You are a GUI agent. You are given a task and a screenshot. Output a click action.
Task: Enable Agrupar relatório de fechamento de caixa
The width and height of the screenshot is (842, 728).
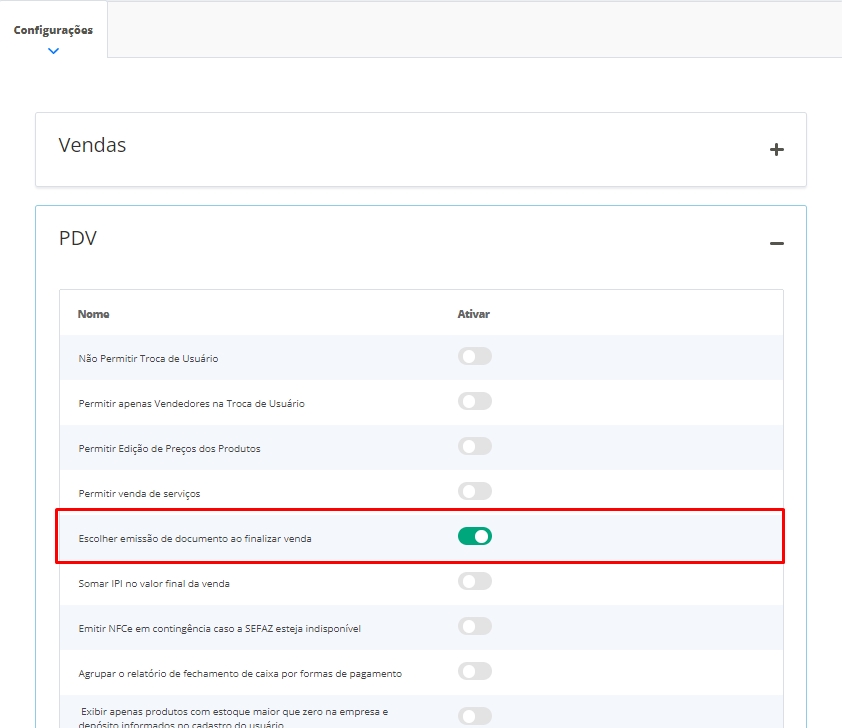coord(475,671)
